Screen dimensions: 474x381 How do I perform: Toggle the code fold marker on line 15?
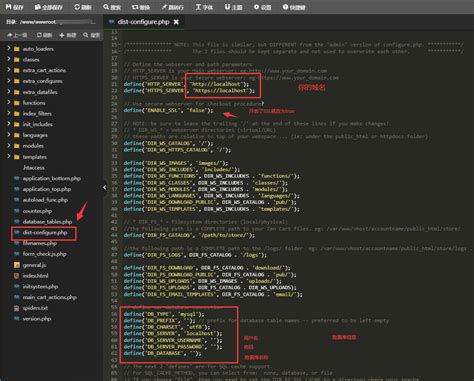[x=120, y=45]
